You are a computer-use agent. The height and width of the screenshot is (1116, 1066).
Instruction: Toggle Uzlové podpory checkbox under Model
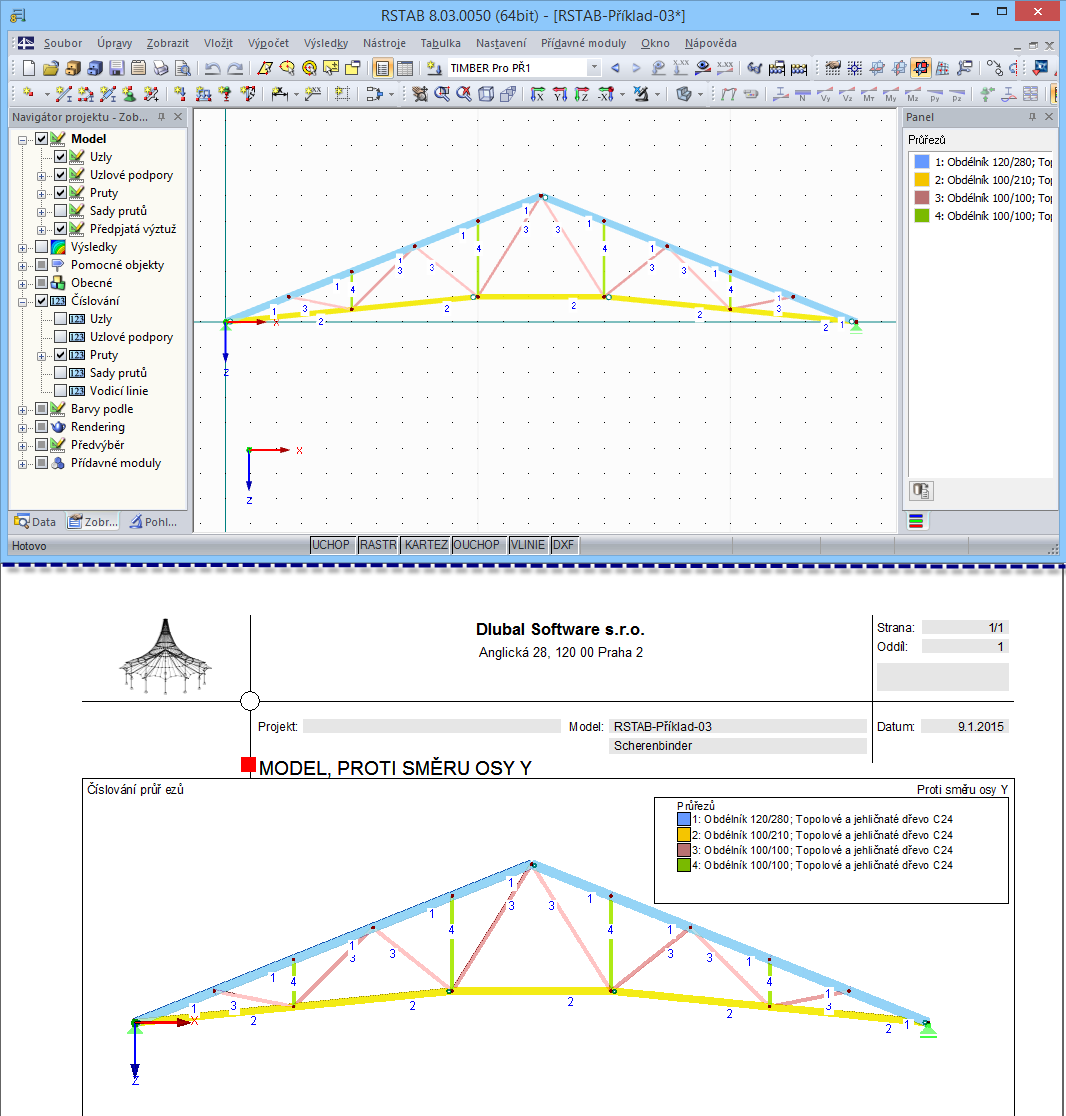(61, 175)
